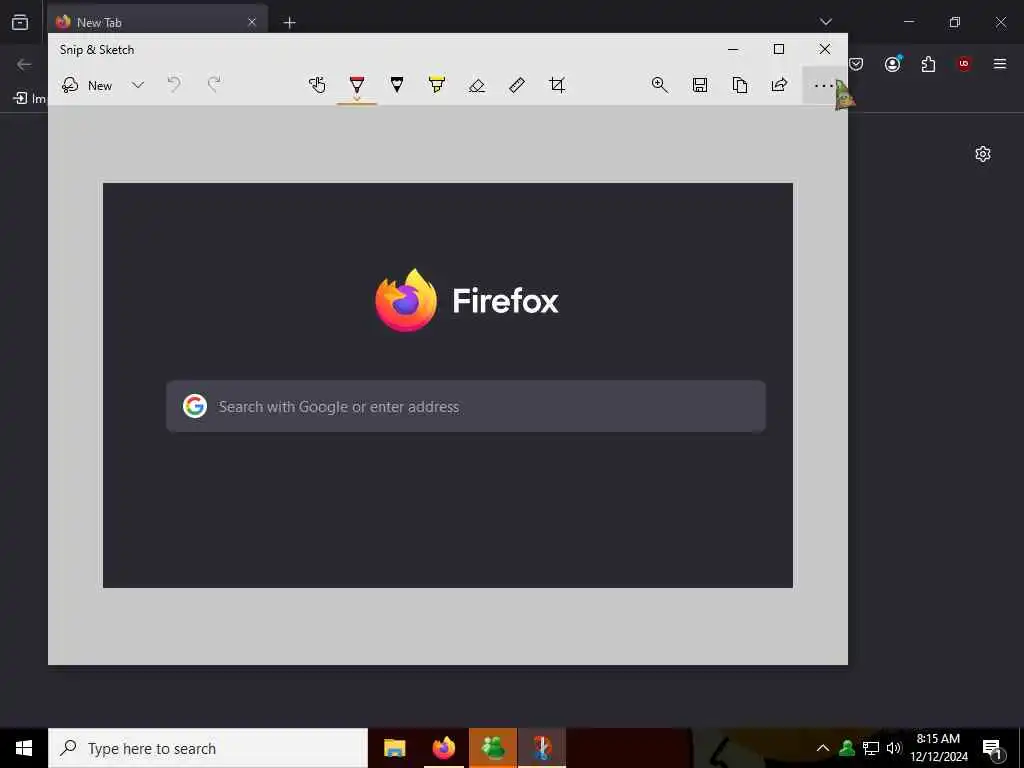Image resolution: width=1024 pixels, height=768 pixels.
Task: Open Pocket save icon in Firefox toolbar
Action: [x=856, y=64]
